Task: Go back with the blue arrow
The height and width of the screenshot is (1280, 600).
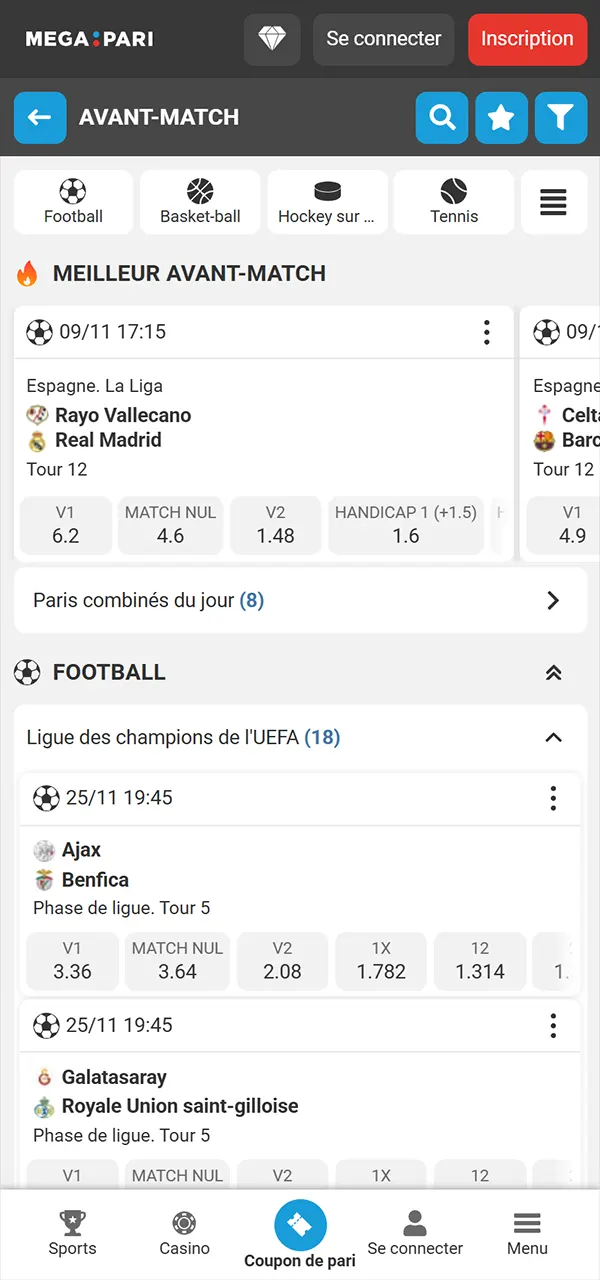Action: point(40,117)
